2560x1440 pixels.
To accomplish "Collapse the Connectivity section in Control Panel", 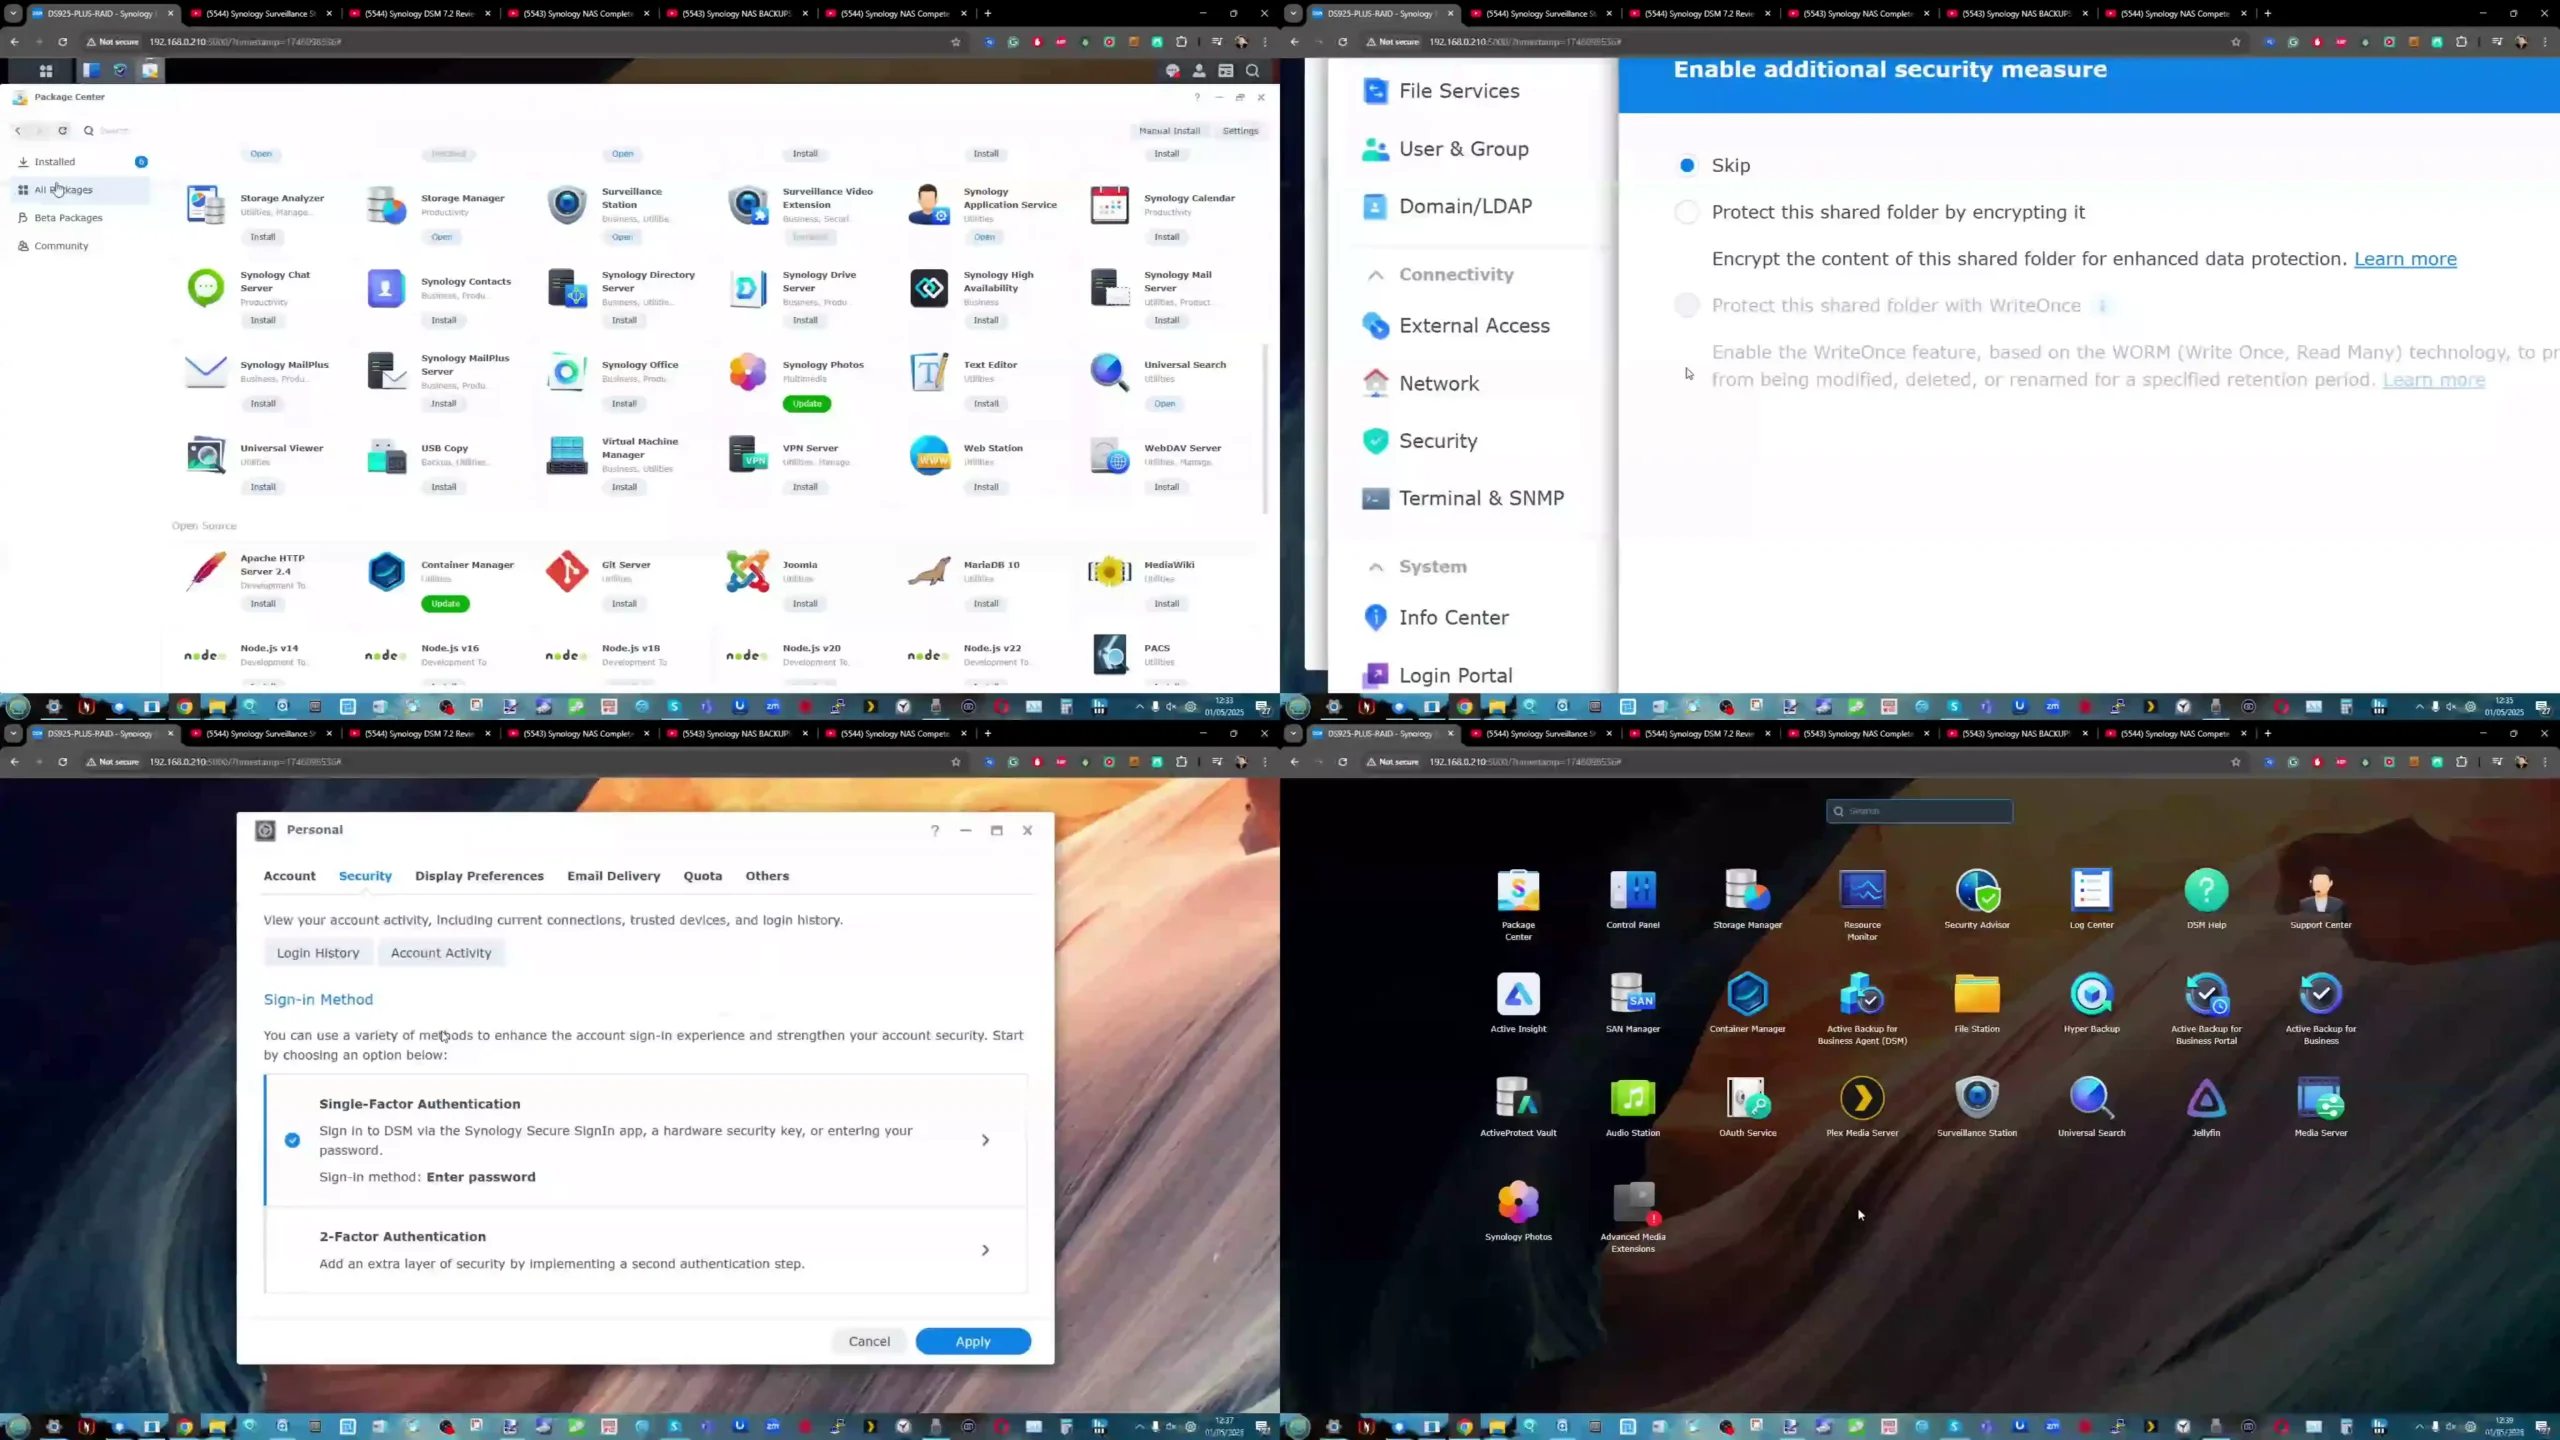I will click(x=1376, y=275).
